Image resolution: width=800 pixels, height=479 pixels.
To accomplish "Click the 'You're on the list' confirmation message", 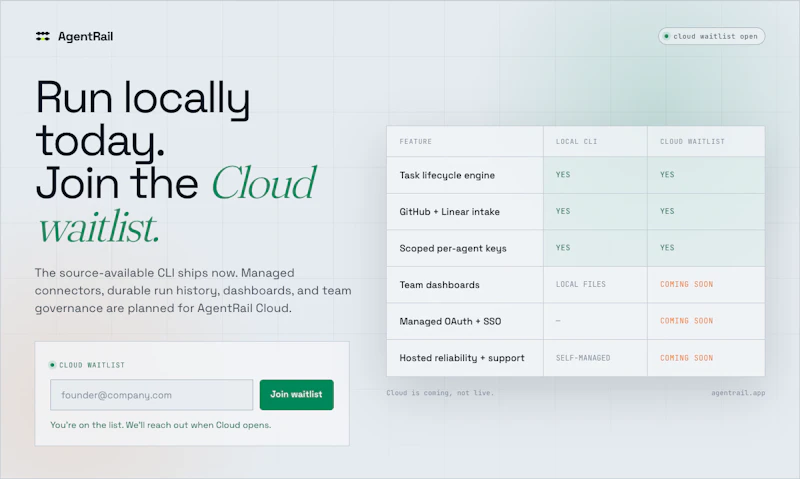I will pyautogui.click(x=161, y=425).
